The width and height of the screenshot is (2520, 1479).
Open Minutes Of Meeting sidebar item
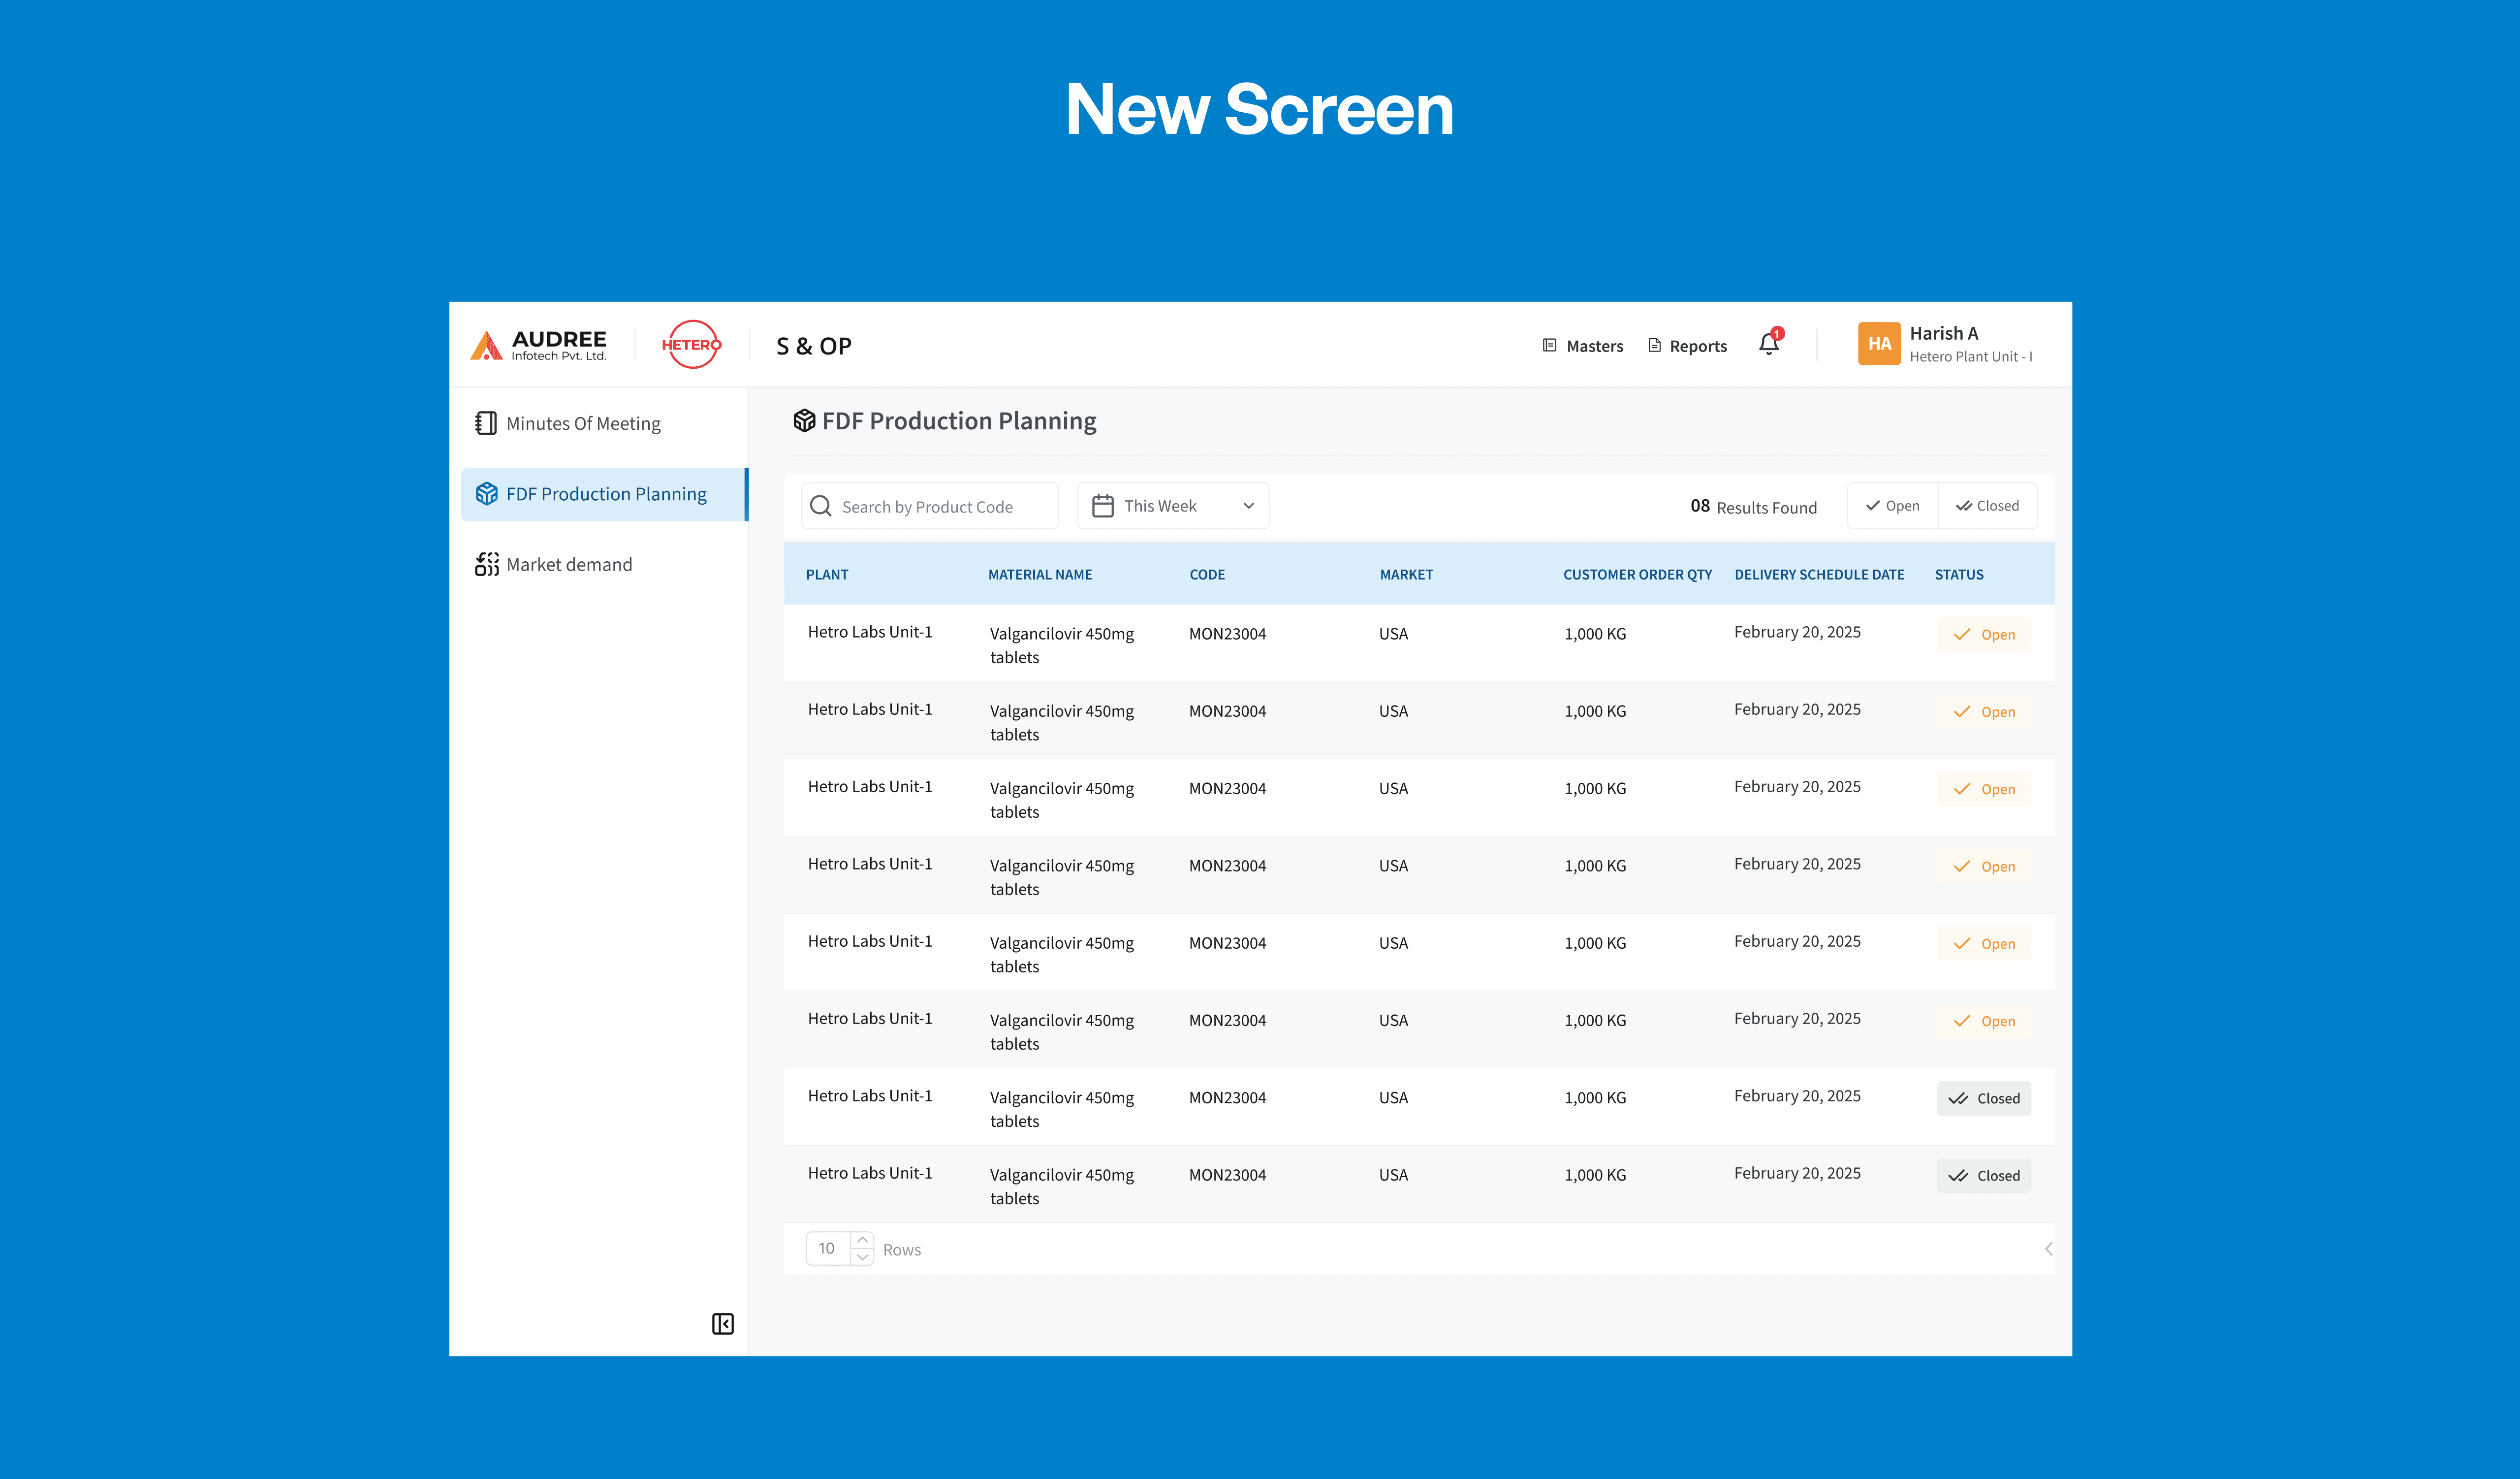click(x=583, y=424)
